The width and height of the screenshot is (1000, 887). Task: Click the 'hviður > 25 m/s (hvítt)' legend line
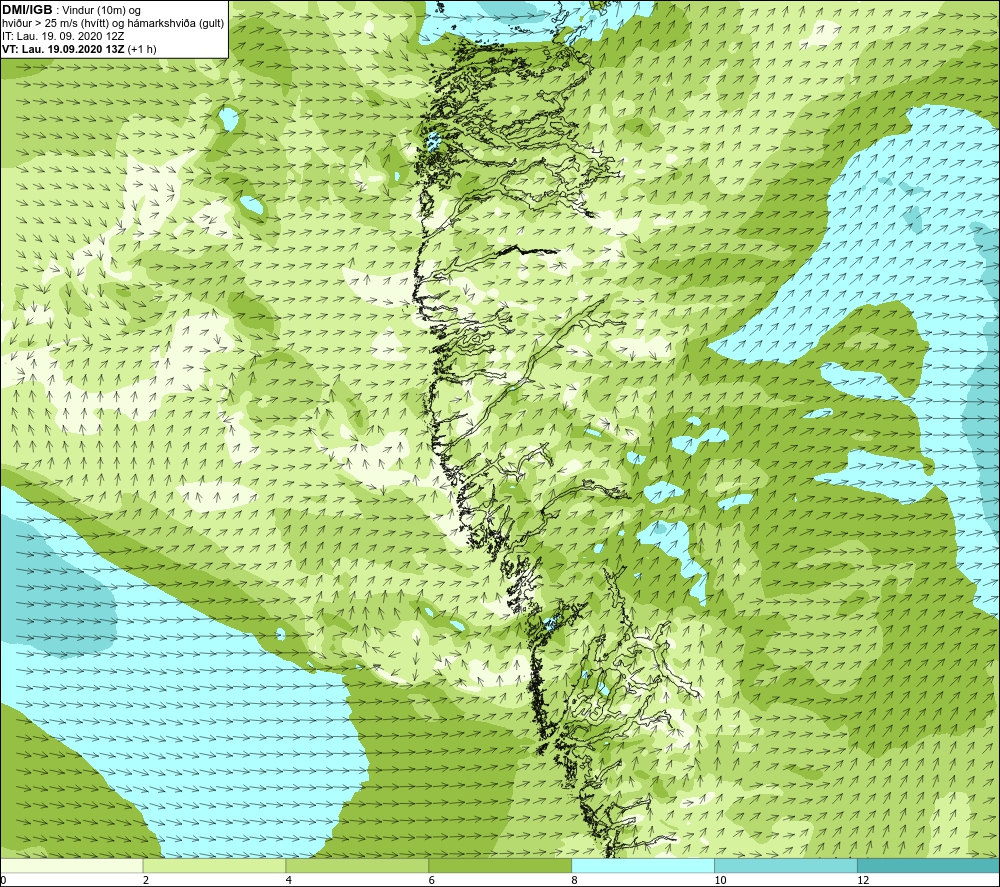113,24
